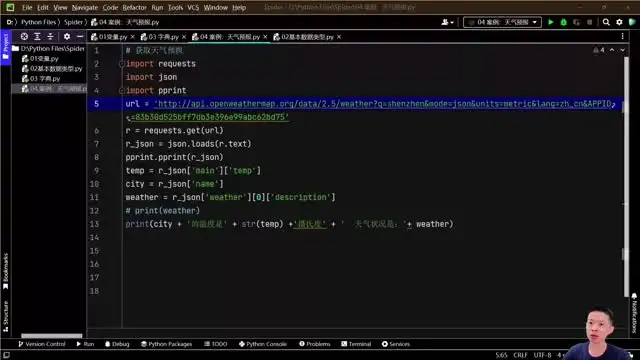This screenshot has width=640, height=360.
Task: Open Debug tool window at bottom
Action: (117, 344)
